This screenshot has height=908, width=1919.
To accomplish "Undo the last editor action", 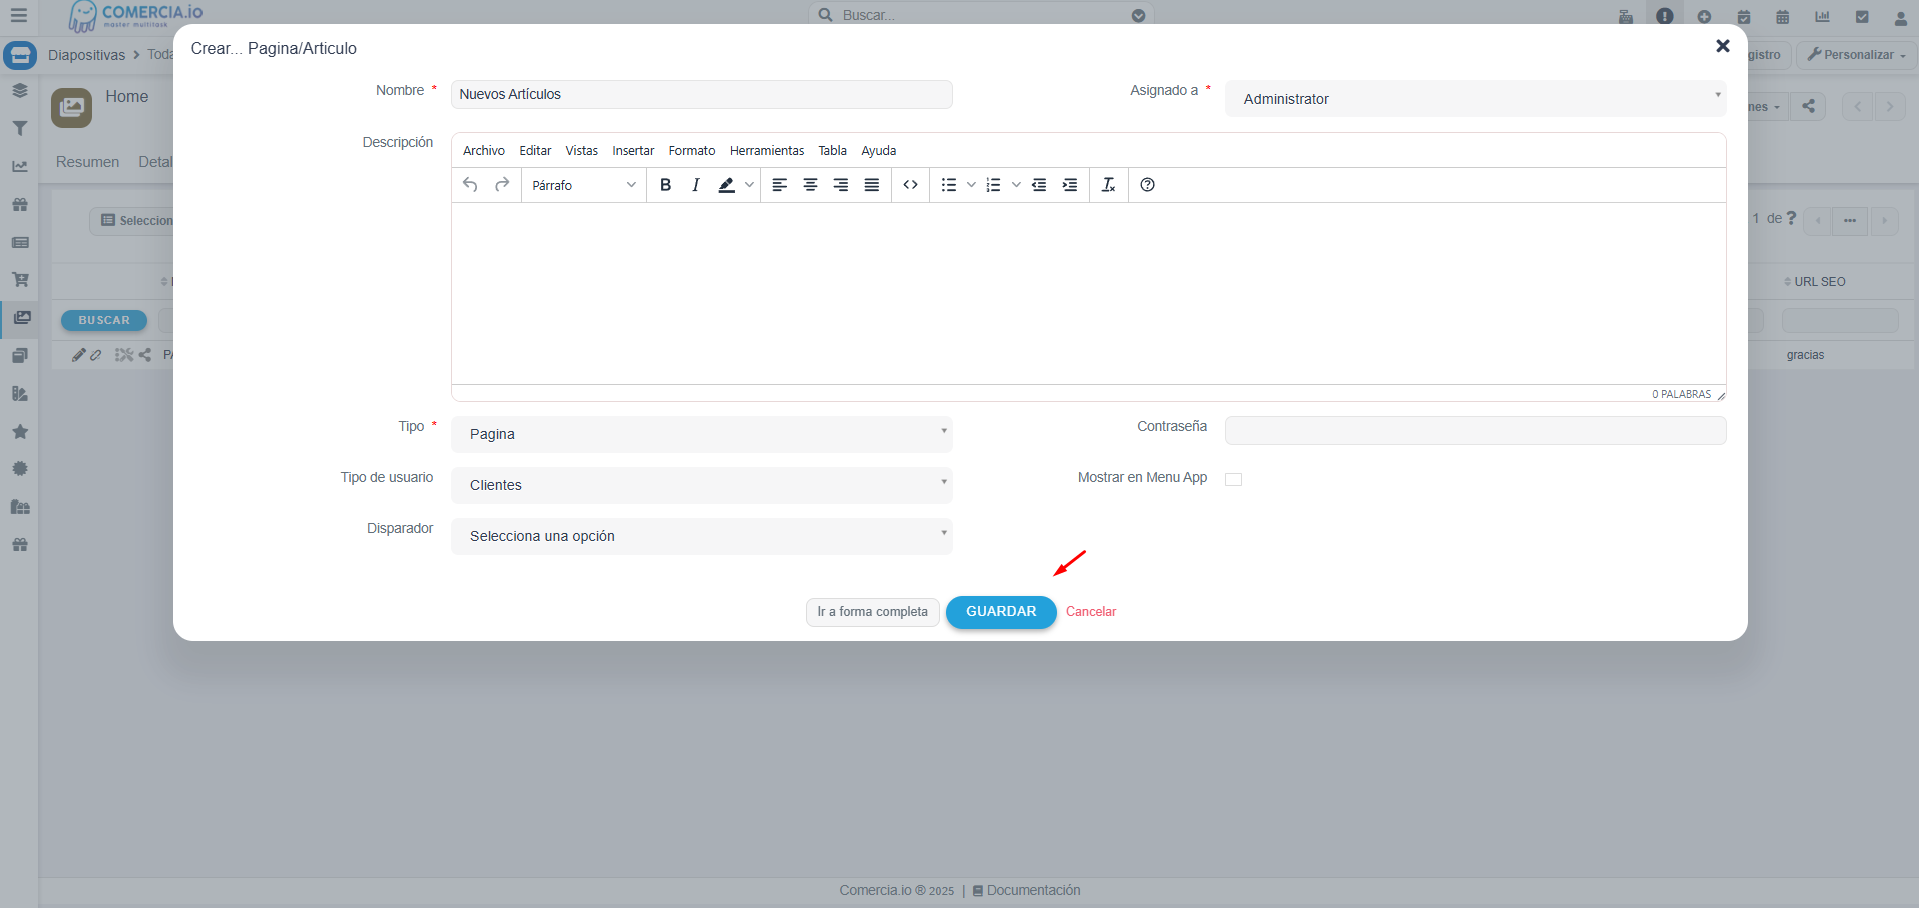I will coord(470,185).
